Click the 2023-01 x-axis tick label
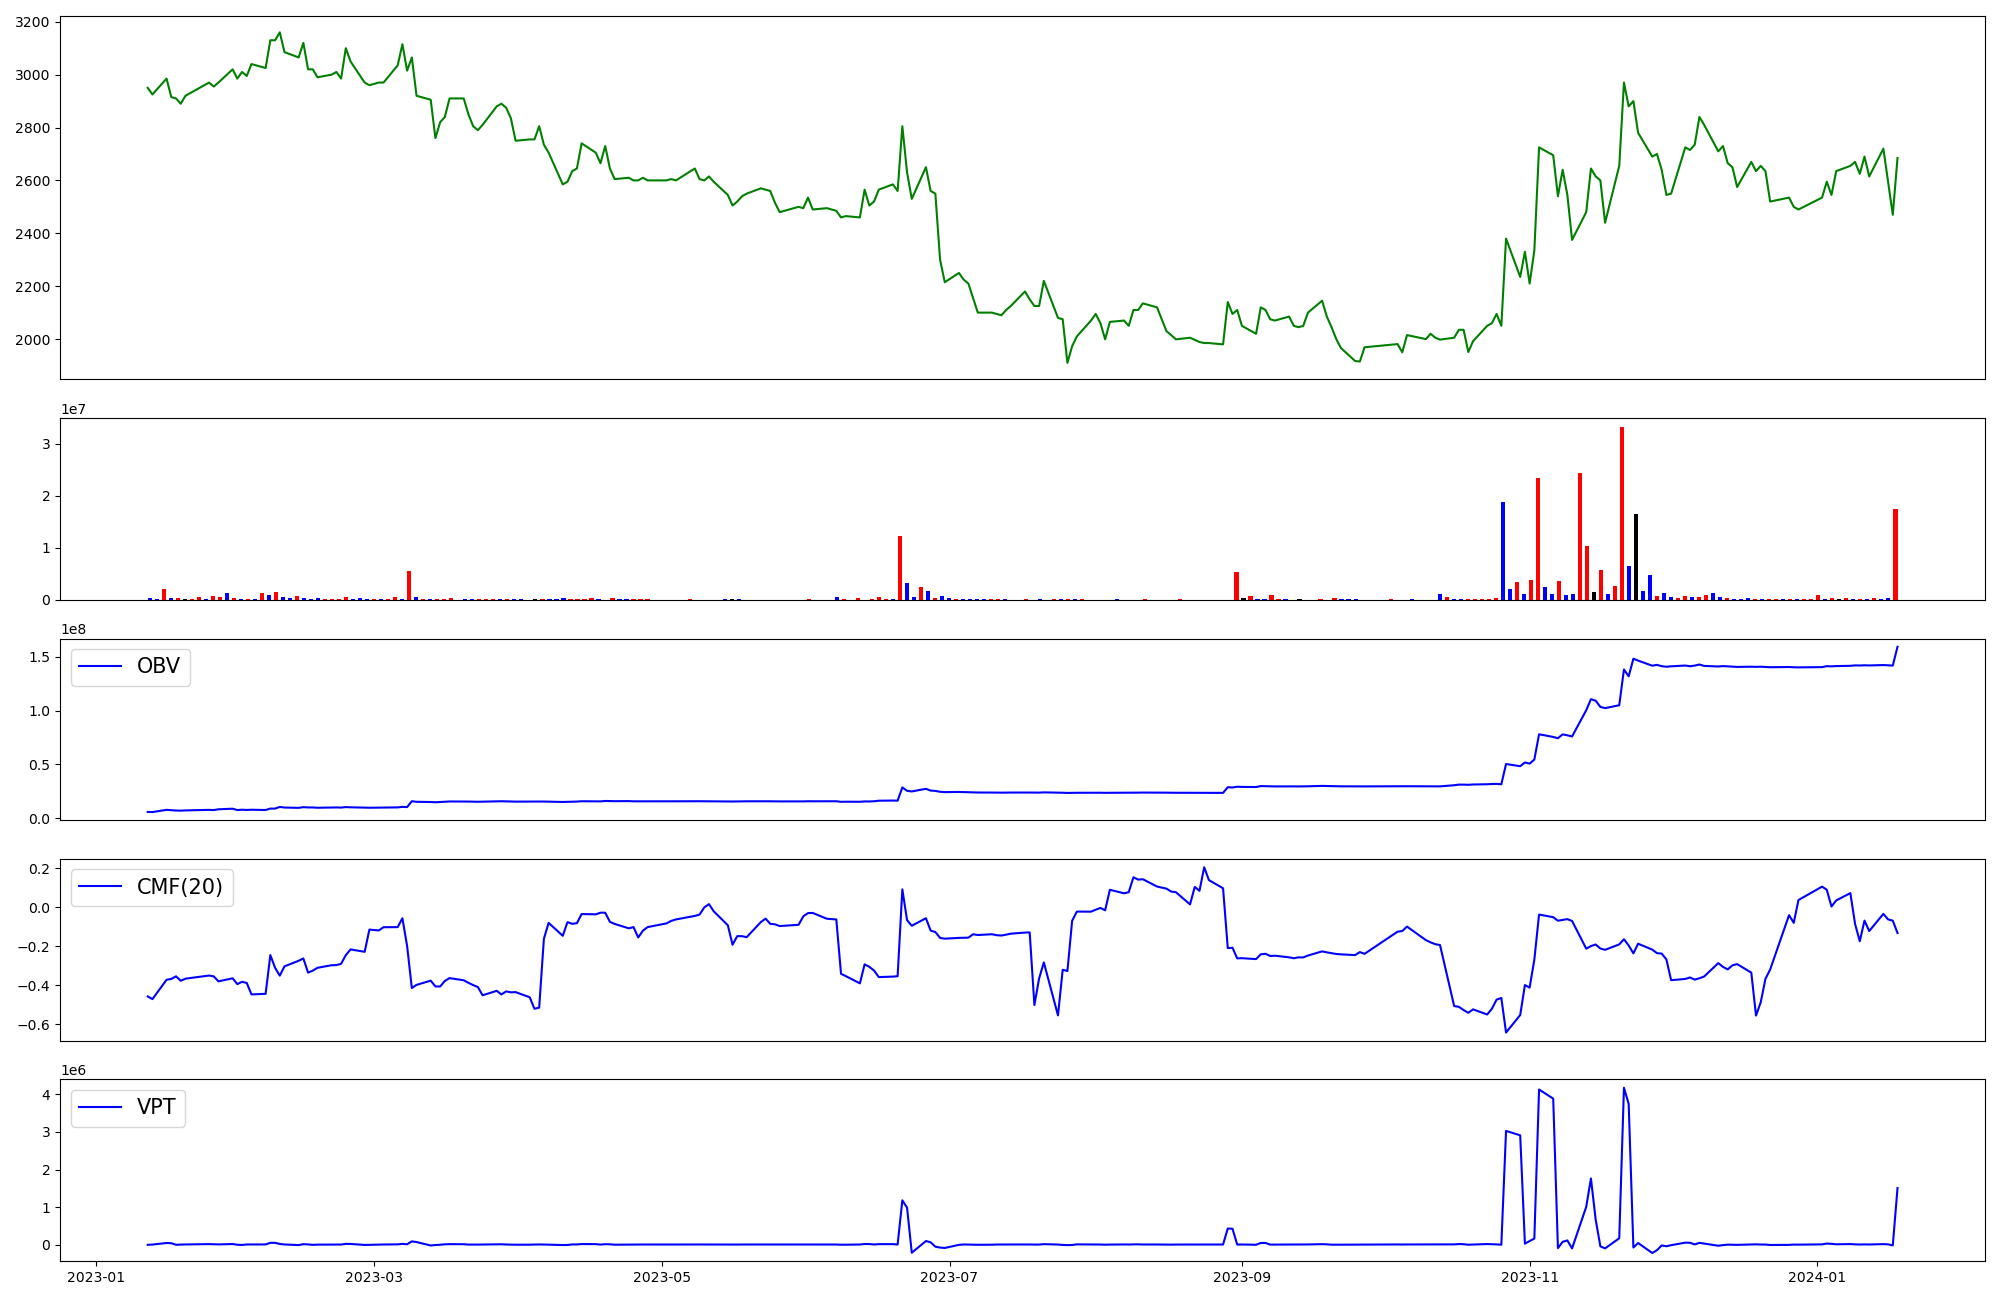Screen dimensions: 2000x1300 pyautogui.click(x=95, y=1277)
